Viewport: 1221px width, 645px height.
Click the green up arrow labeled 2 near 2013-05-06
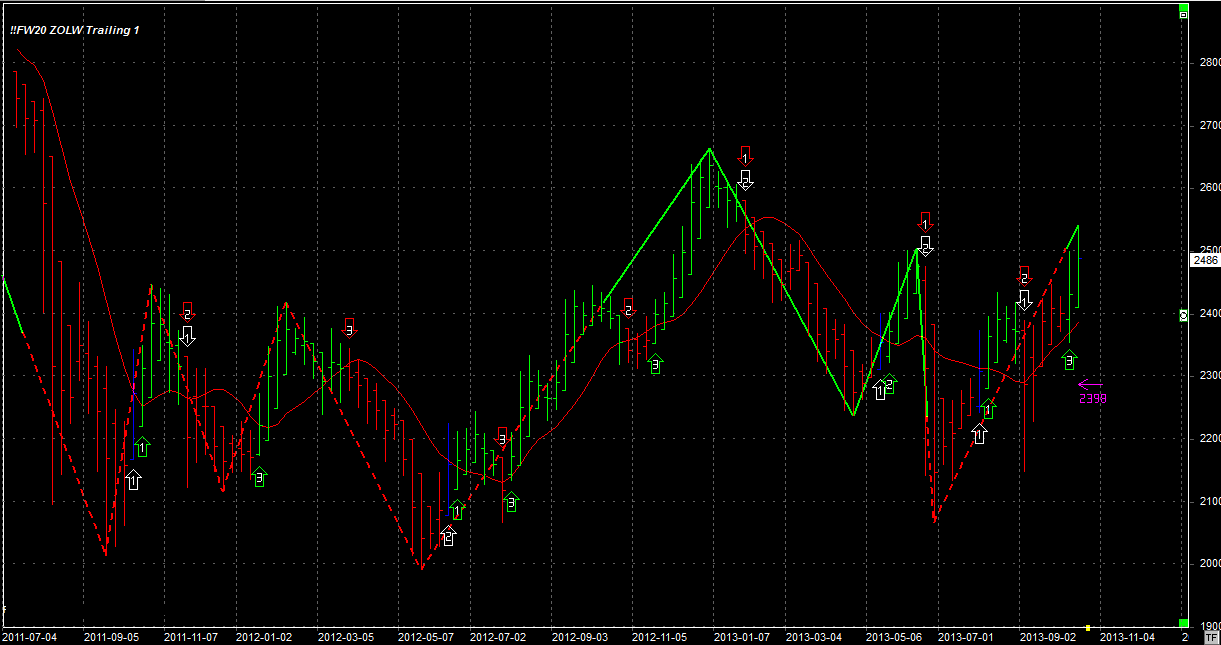coord(889,383)
